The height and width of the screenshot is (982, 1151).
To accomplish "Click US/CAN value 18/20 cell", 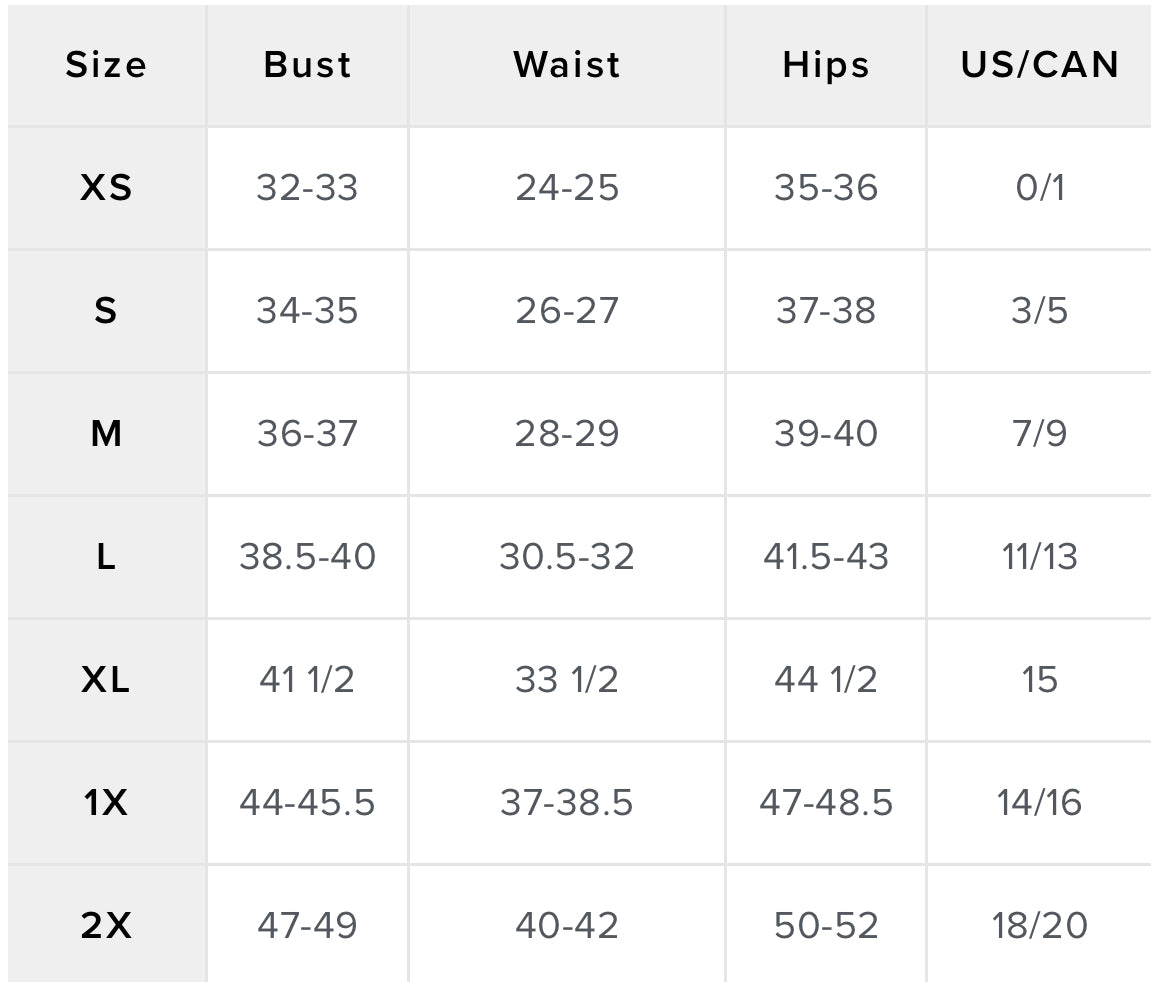I will [1039, 926].
